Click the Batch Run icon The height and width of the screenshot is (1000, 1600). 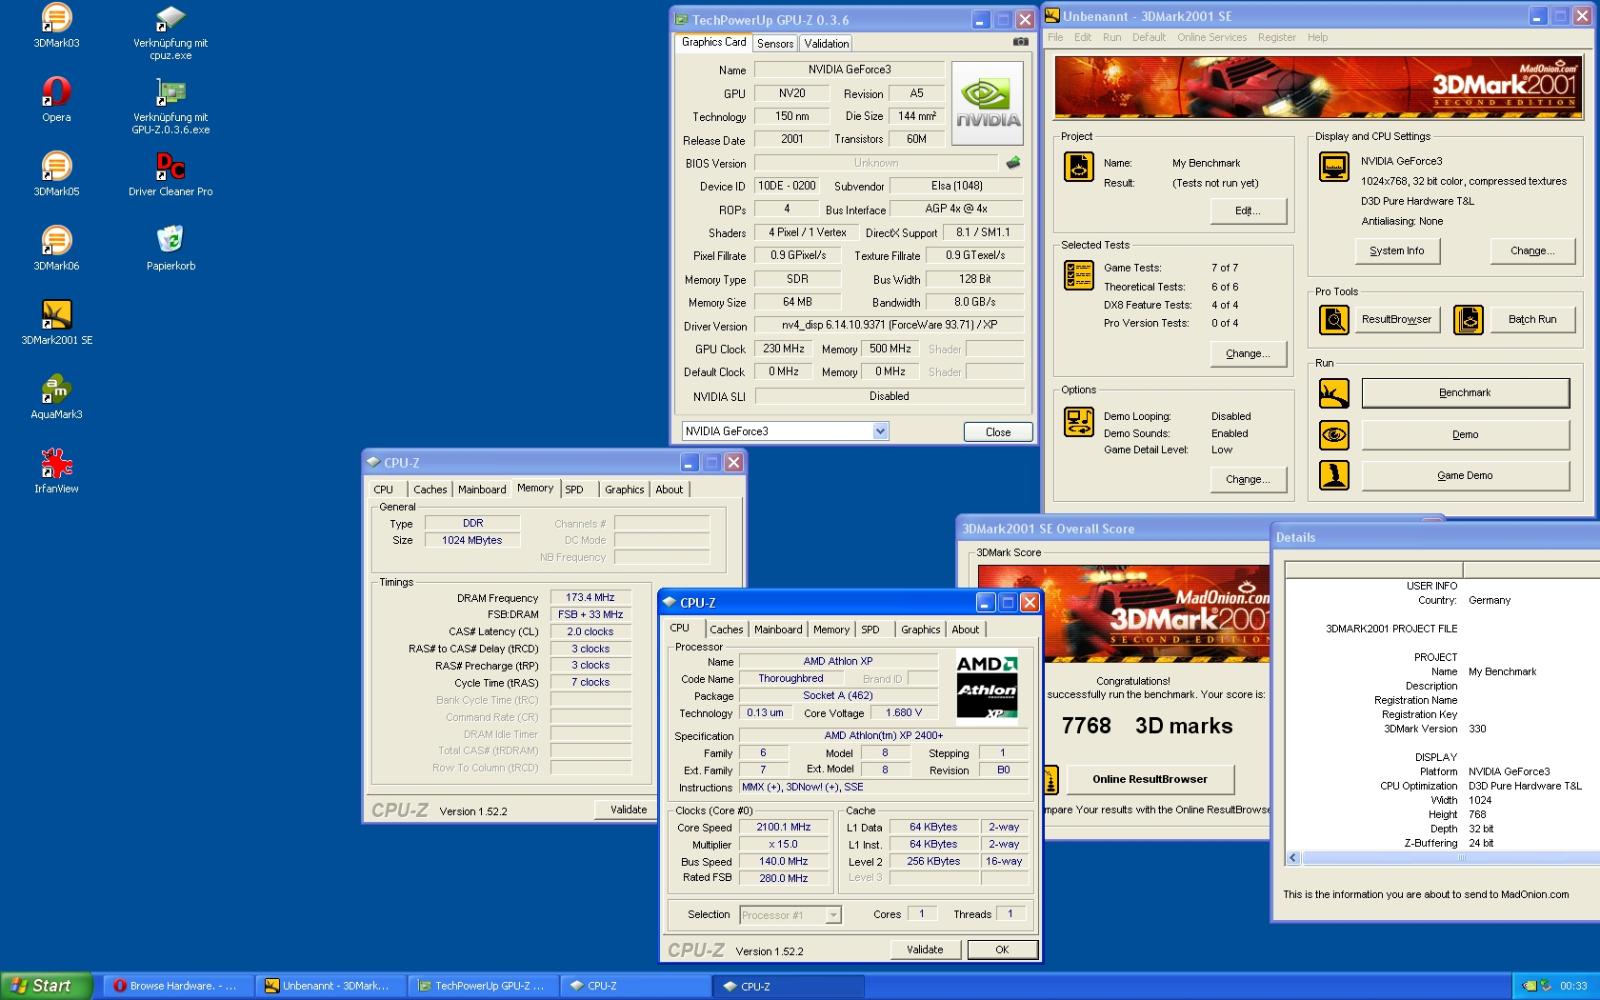1468,320
